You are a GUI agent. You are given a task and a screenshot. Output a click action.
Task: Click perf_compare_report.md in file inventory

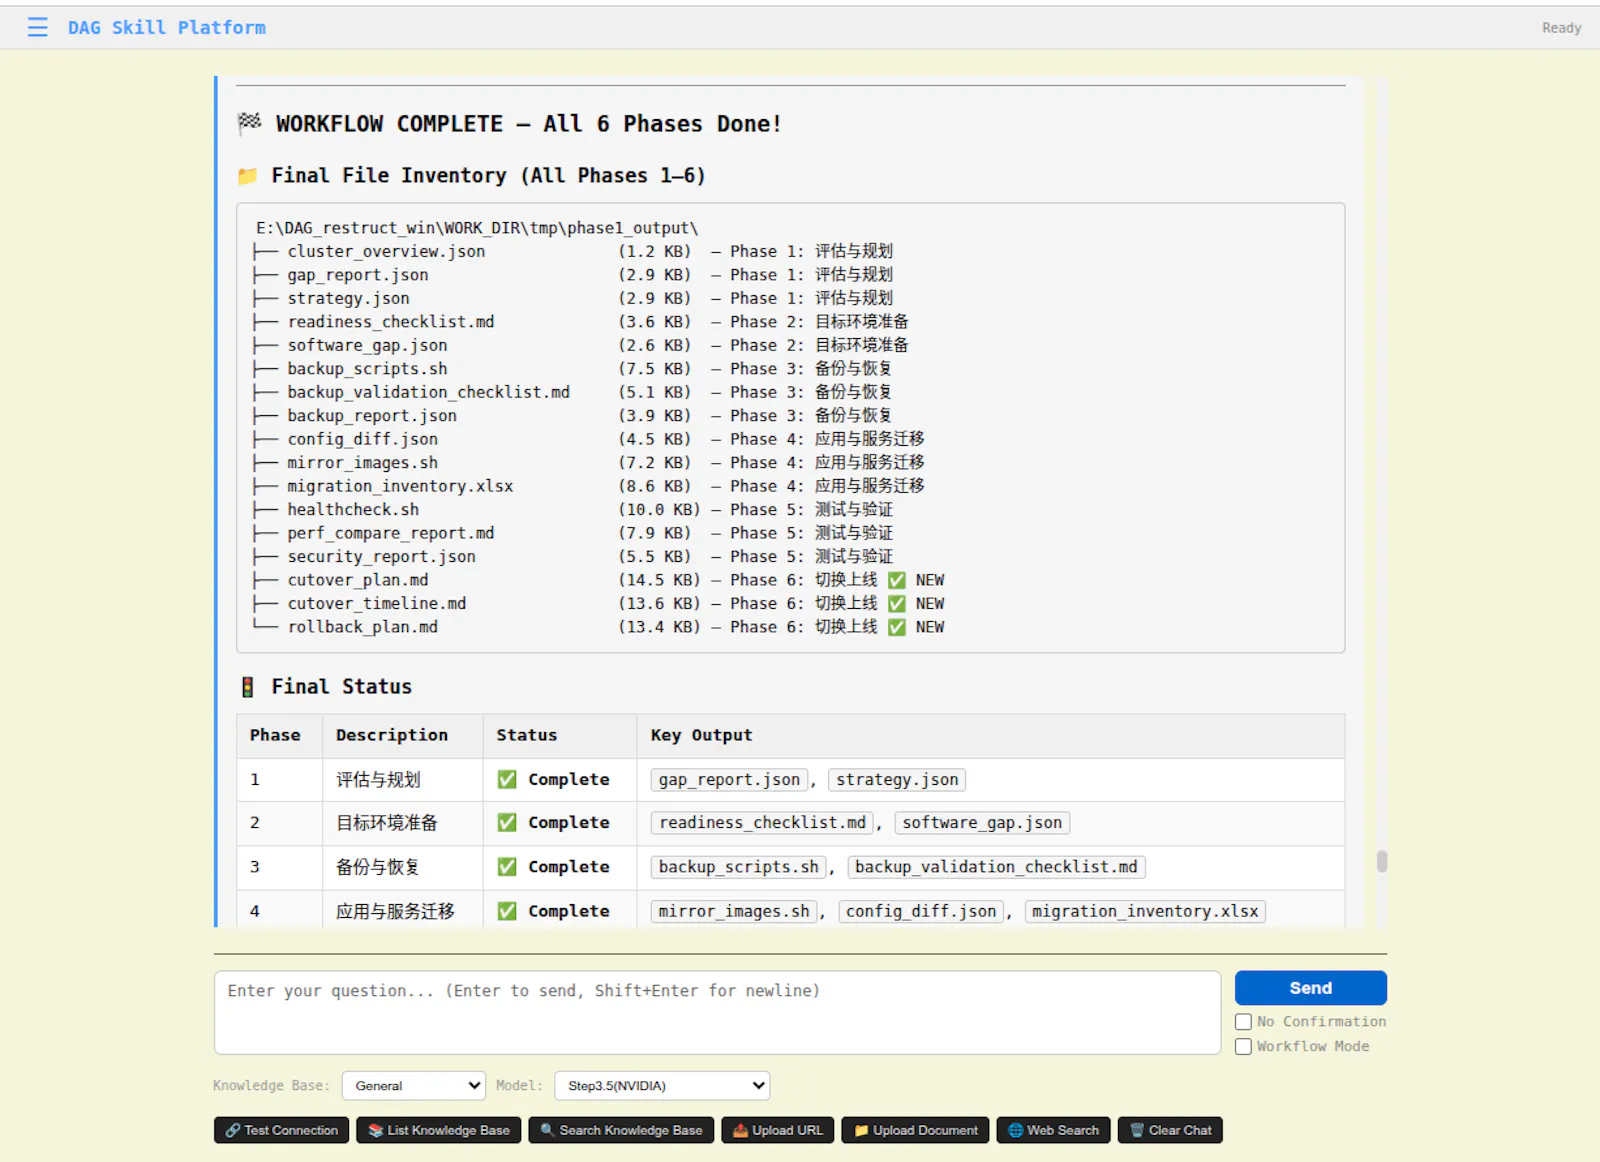[x=391, y=534]
